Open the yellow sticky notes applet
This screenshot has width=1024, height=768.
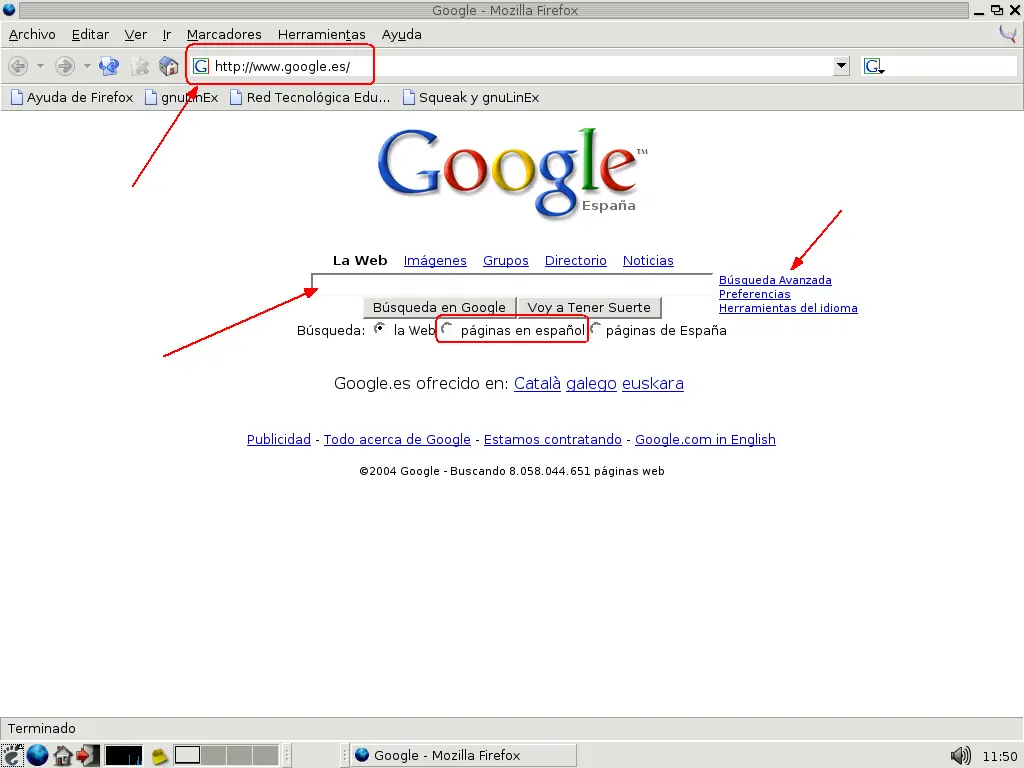pyautogui.click(x=159, y=756)
